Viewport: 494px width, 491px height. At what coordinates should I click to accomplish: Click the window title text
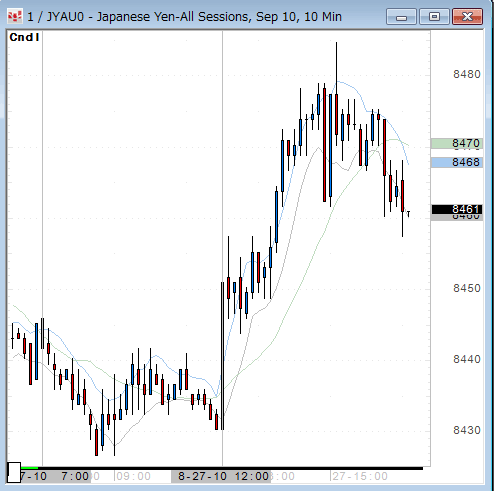[184, 17]
